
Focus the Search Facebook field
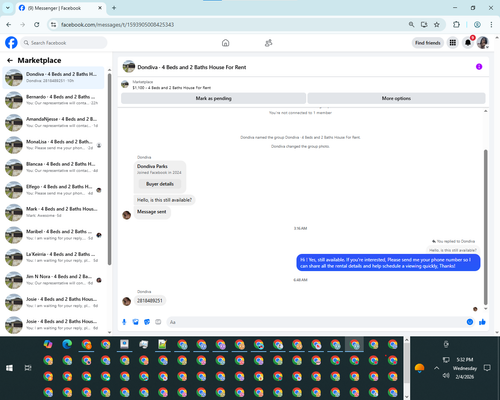point(64,43)
